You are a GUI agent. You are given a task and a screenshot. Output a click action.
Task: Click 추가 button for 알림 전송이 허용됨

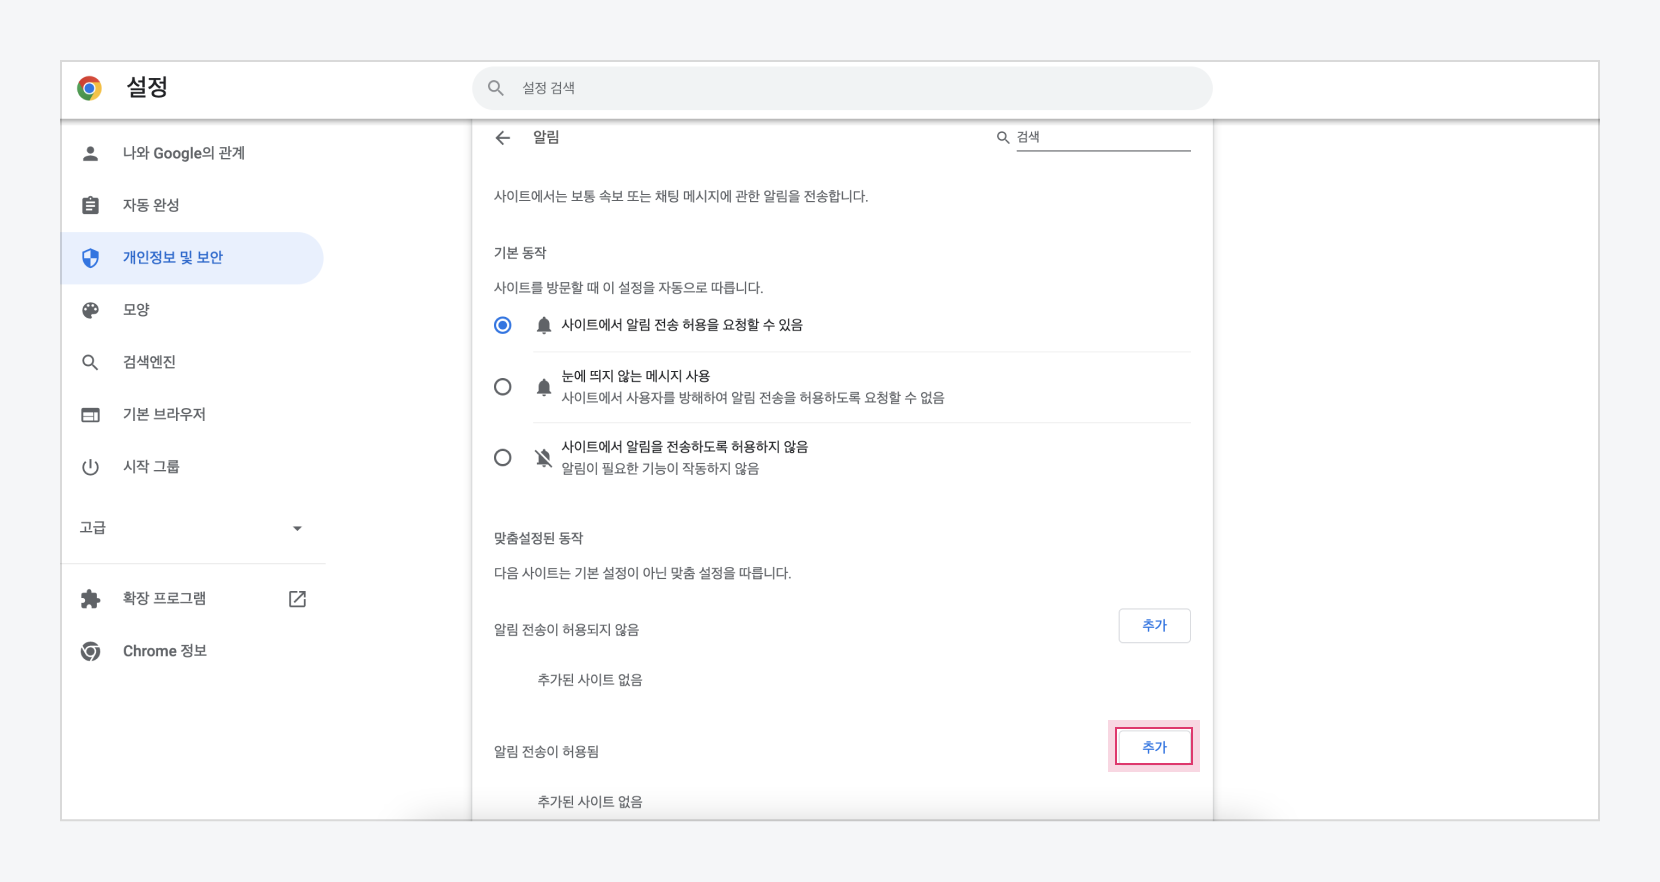pyautogui.click(x=1154, y=747)
